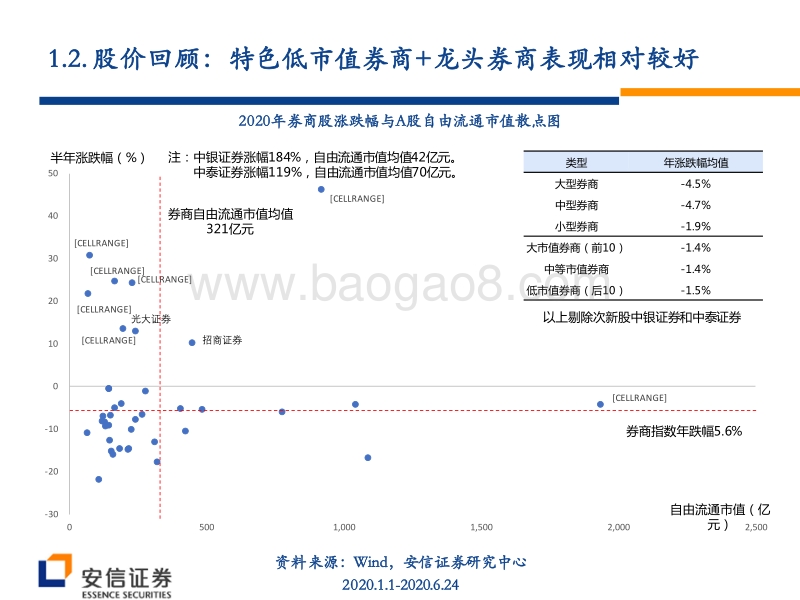Select the data point next to 招商证券
This screenshot has width=800, height=600.
click(x=192, y=343)
